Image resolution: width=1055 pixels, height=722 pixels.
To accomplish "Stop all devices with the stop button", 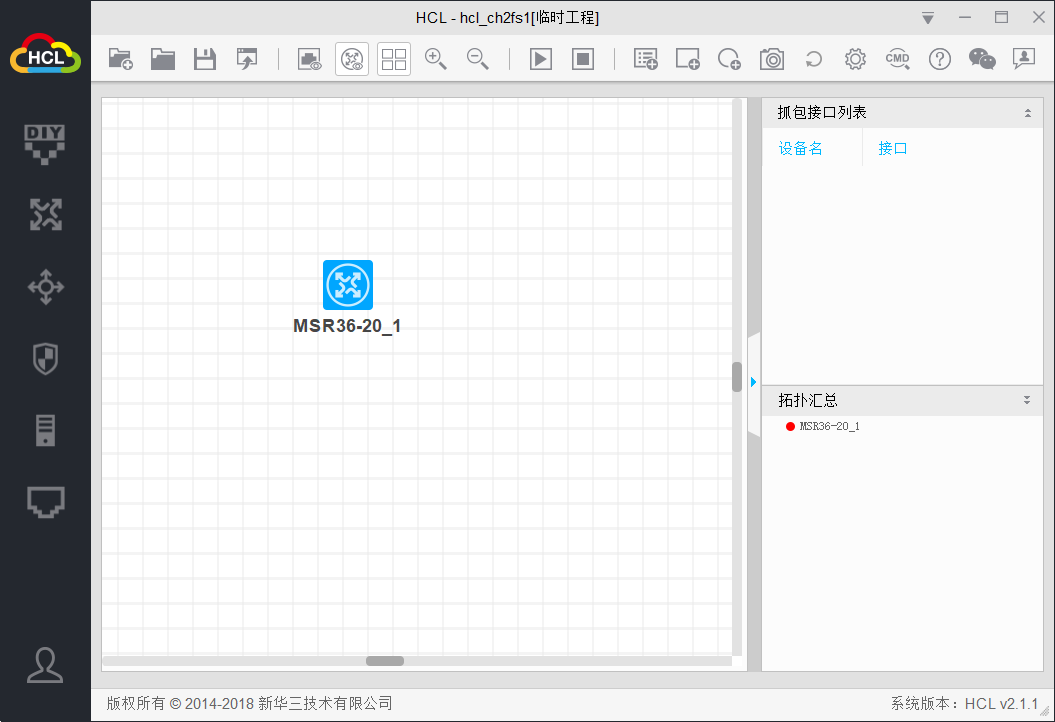I will click(583, 59).
